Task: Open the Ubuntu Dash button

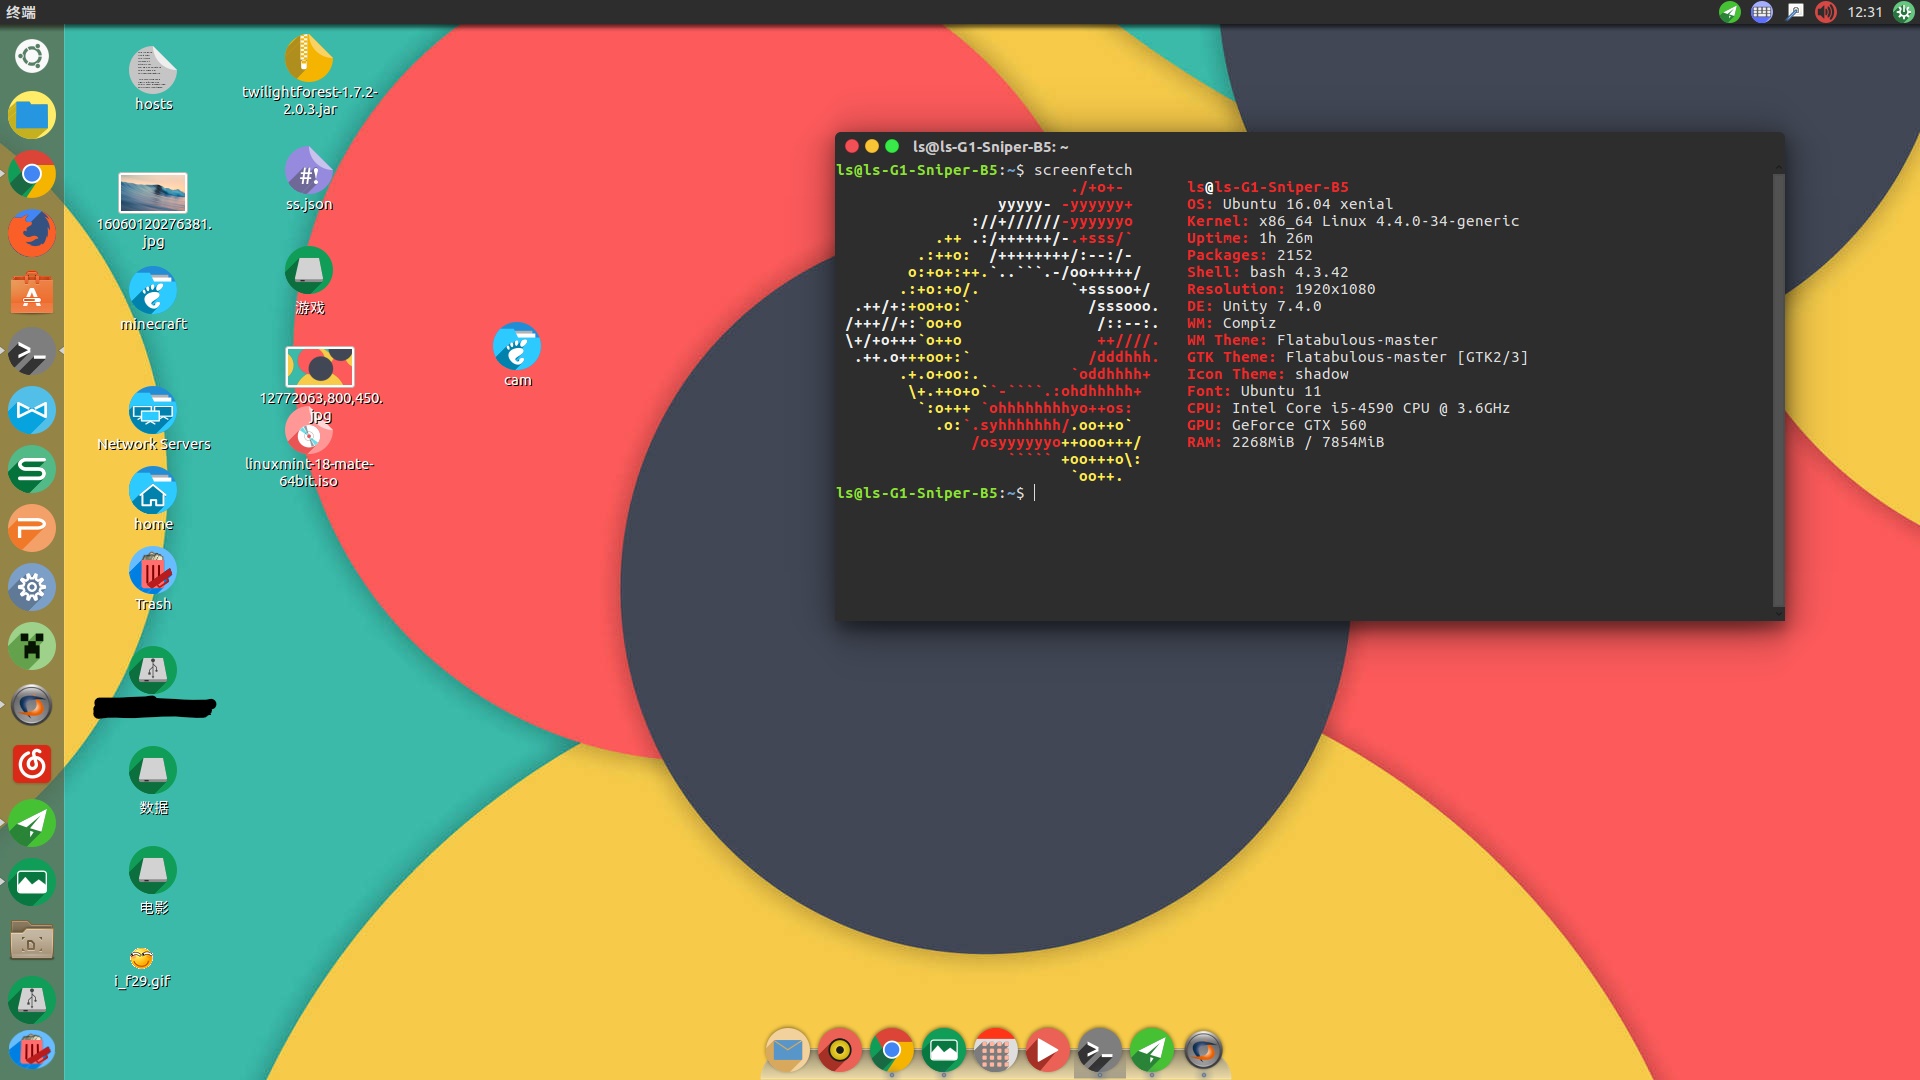Action: pyautogui.click(x=32, y=56)
